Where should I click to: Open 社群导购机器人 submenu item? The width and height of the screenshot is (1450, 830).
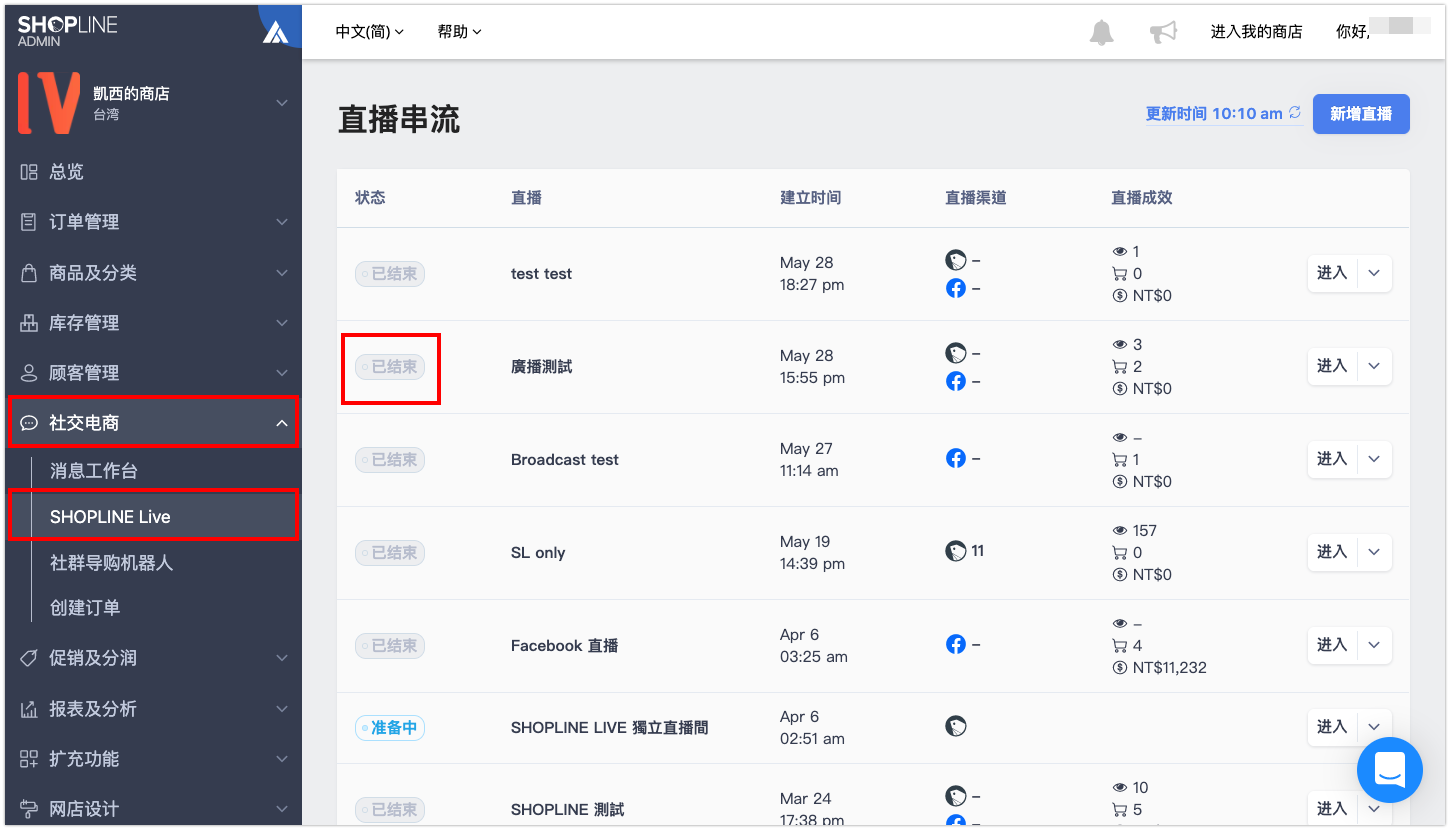click(x=112, y=563)
